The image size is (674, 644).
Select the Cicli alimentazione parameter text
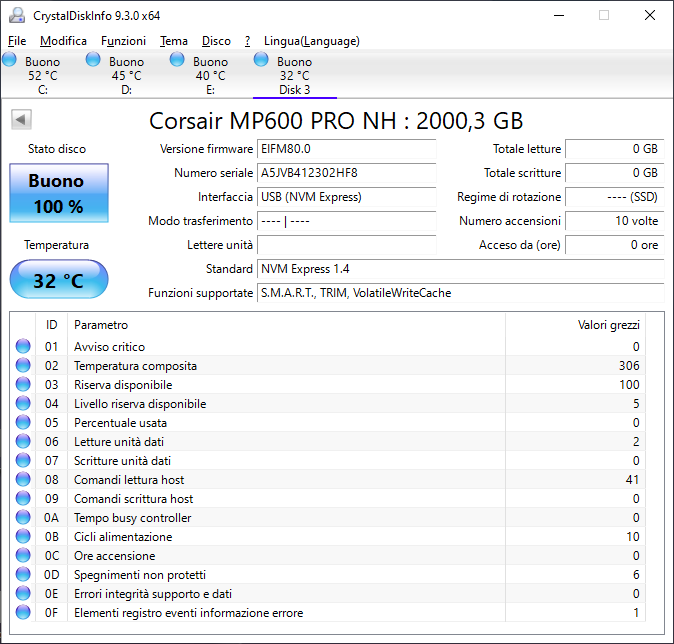pos(123,537)
